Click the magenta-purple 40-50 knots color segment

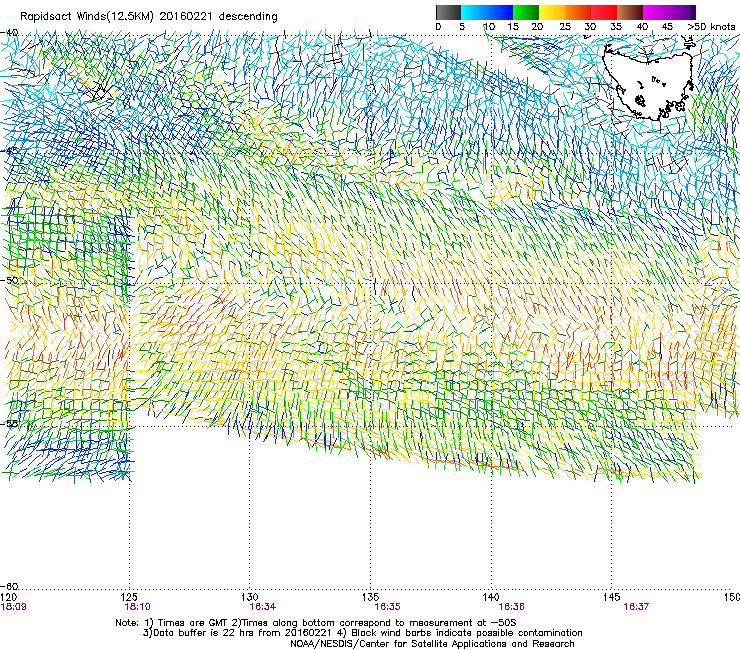pos(669,12)
